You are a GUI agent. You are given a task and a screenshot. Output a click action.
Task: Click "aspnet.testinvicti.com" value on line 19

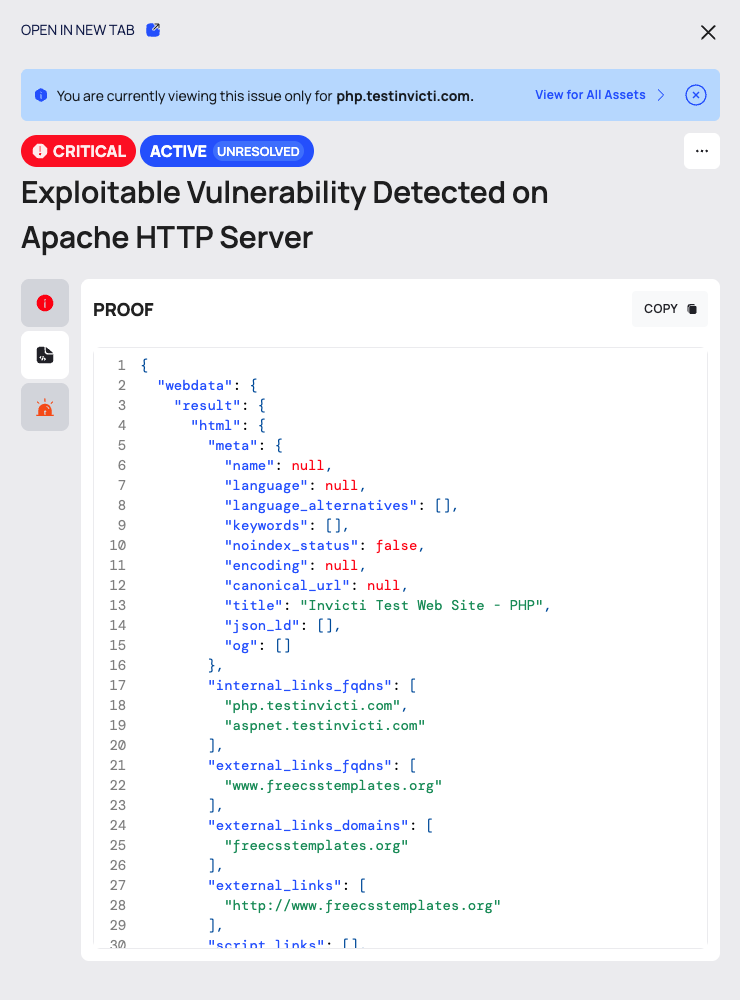tap(325, 726)
